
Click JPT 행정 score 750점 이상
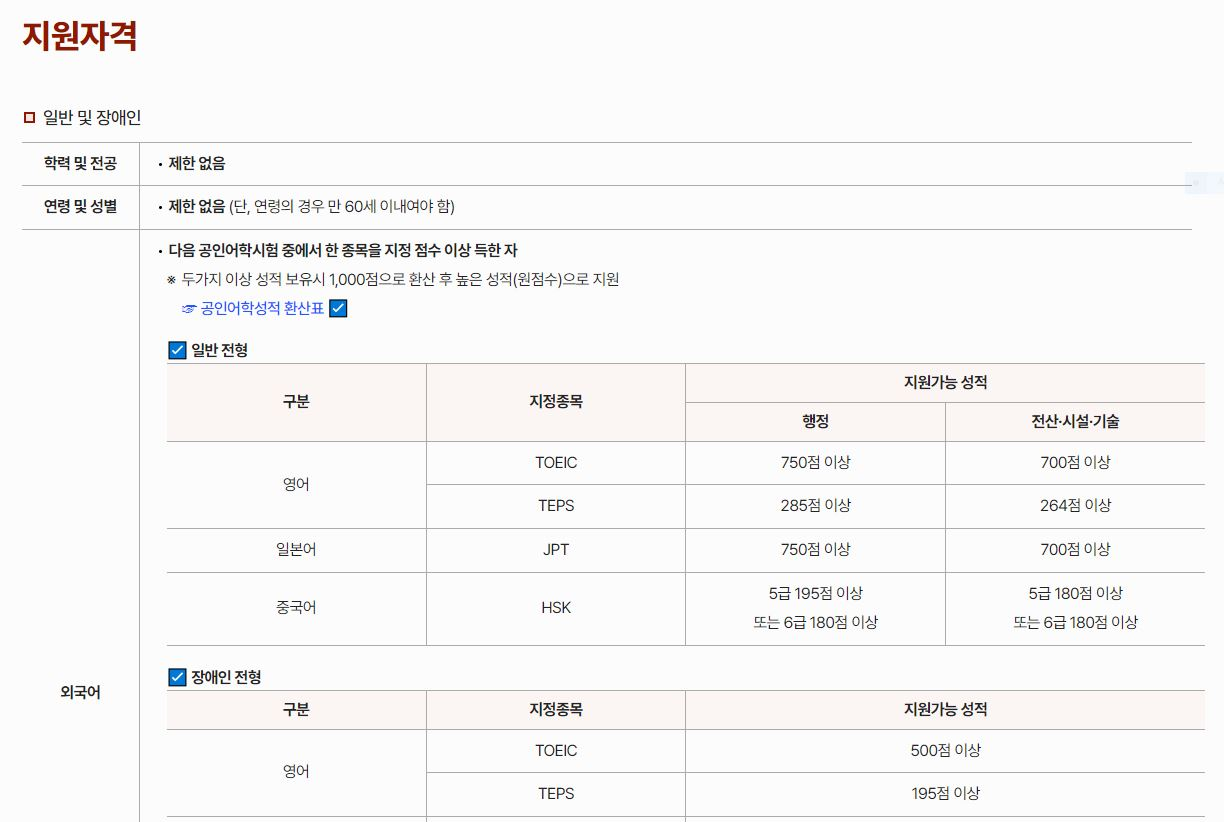click(815, 549)
